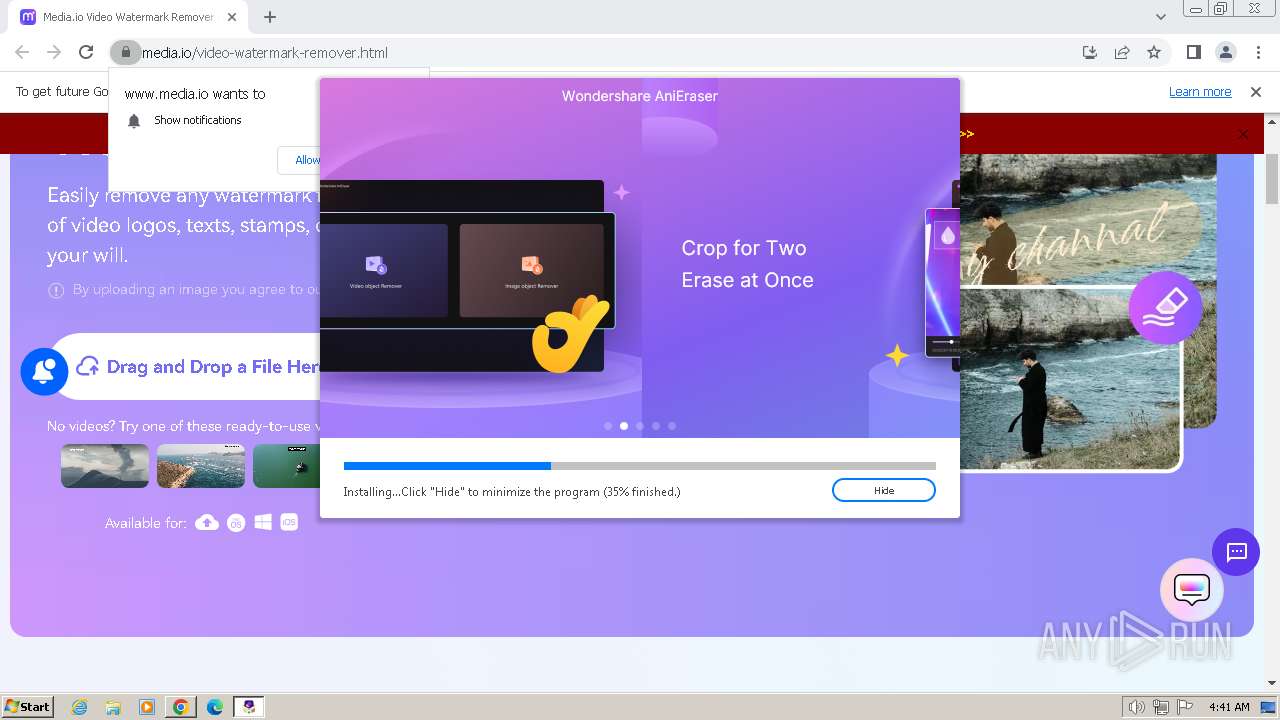
Task: Install page as app icon in address bar
Action: [x=1090, y=52]
